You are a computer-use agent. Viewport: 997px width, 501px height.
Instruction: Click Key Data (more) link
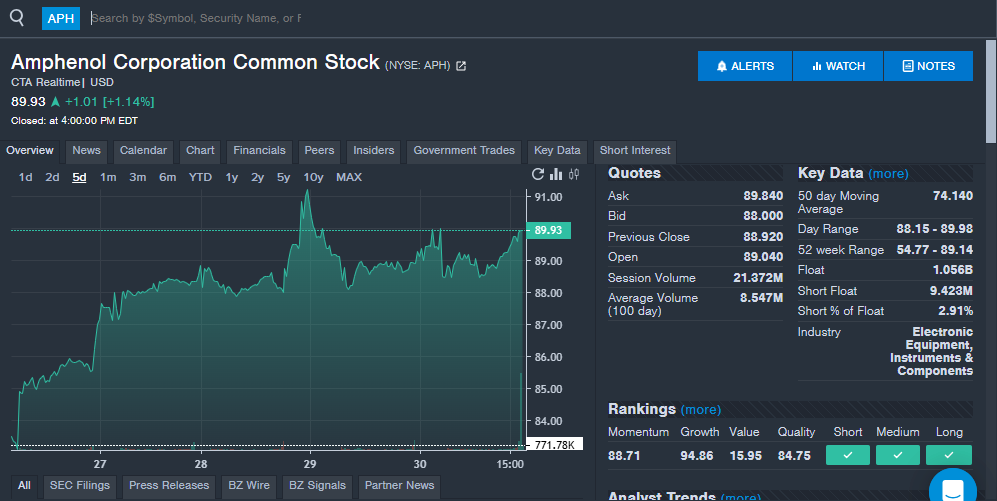pyautogui.click(x=888, y=174)
